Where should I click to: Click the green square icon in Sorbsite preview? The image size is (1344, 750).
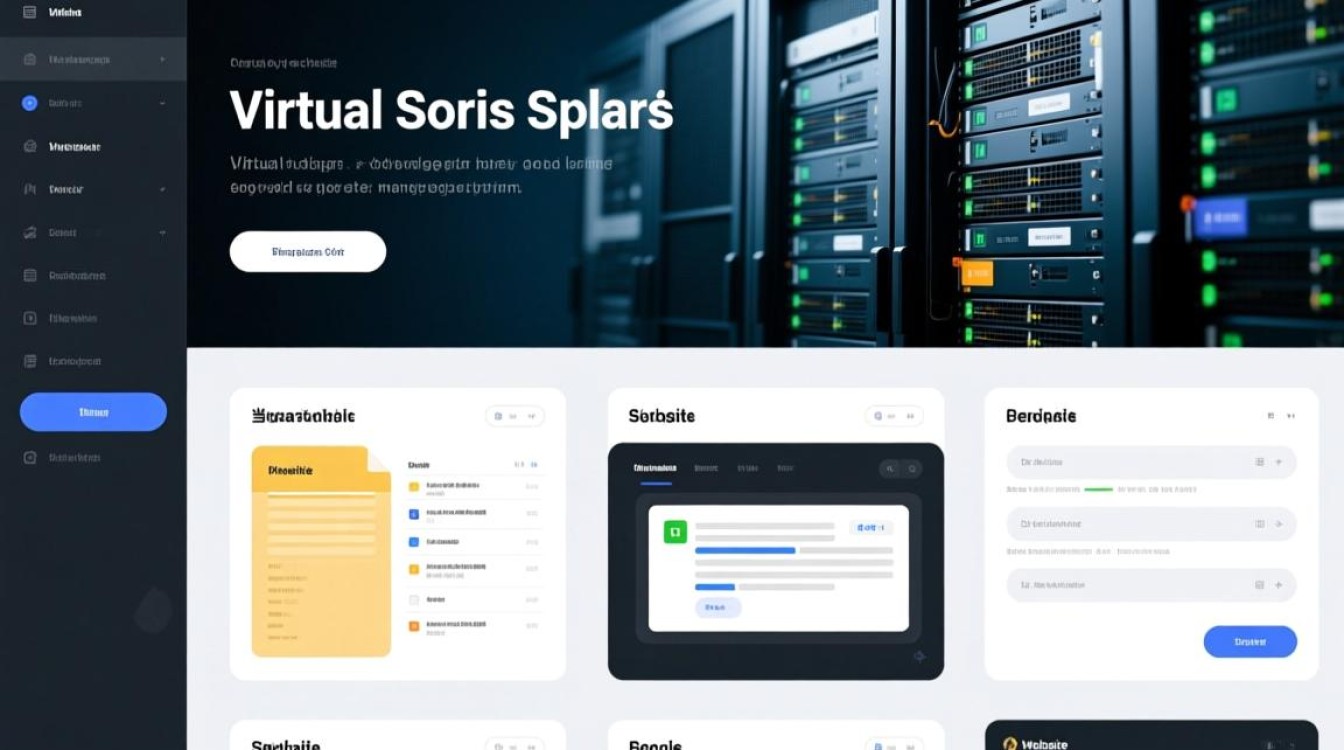675,531
